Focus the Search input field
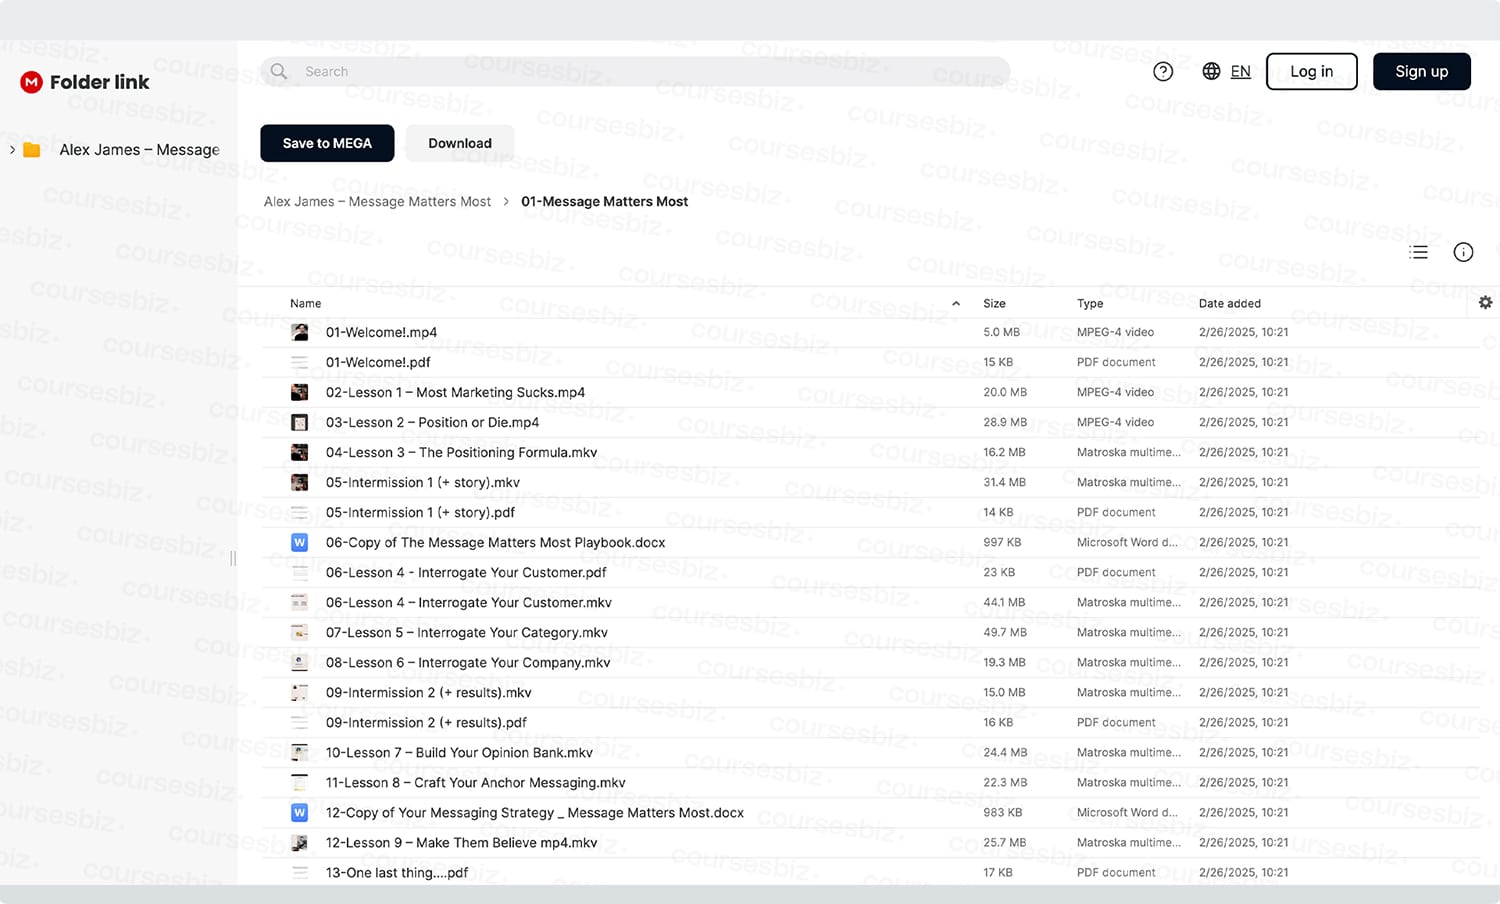 (x=635, y=71)
